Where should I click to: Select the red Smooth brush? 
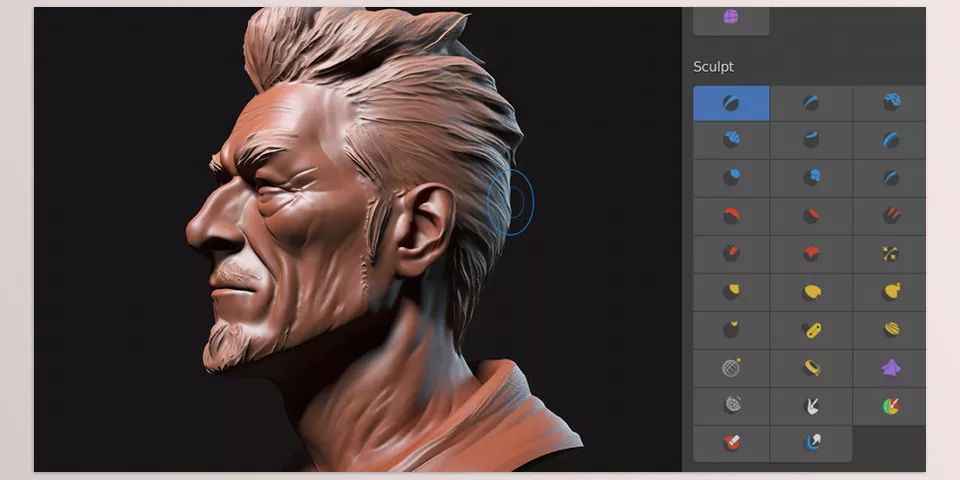click(731, 216)
